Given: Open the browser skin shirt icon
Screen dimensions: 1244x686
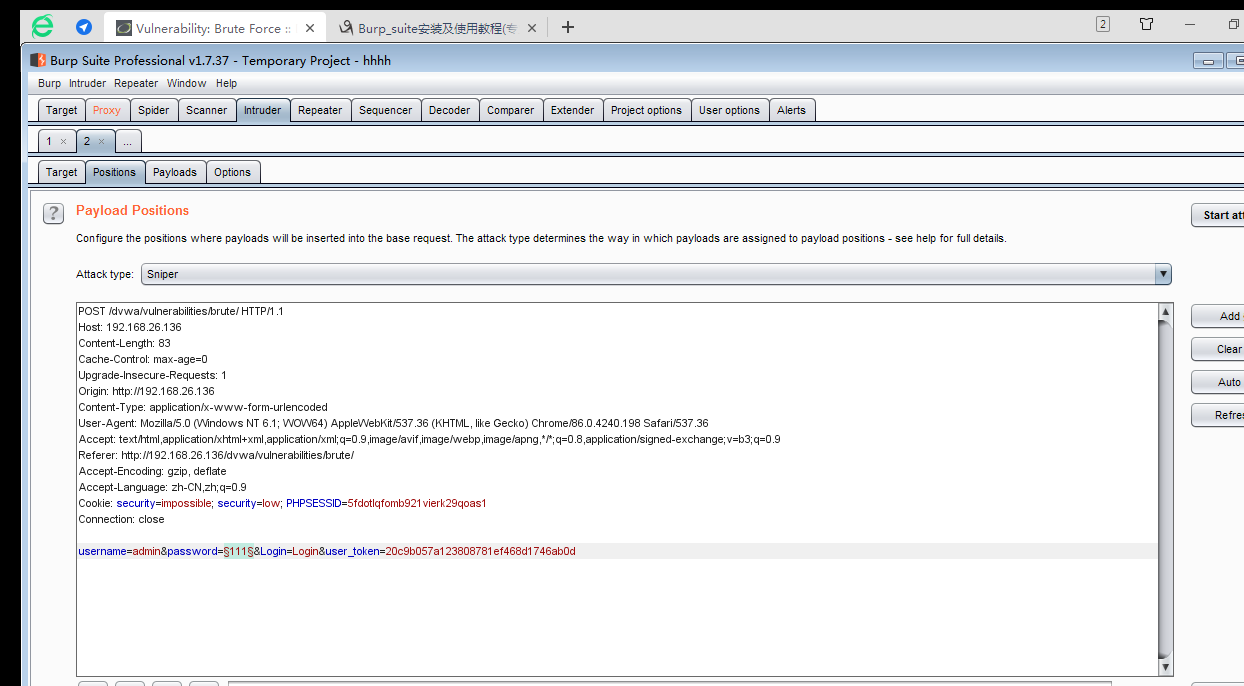Looking at the screenshot, I should (1147, 24).
